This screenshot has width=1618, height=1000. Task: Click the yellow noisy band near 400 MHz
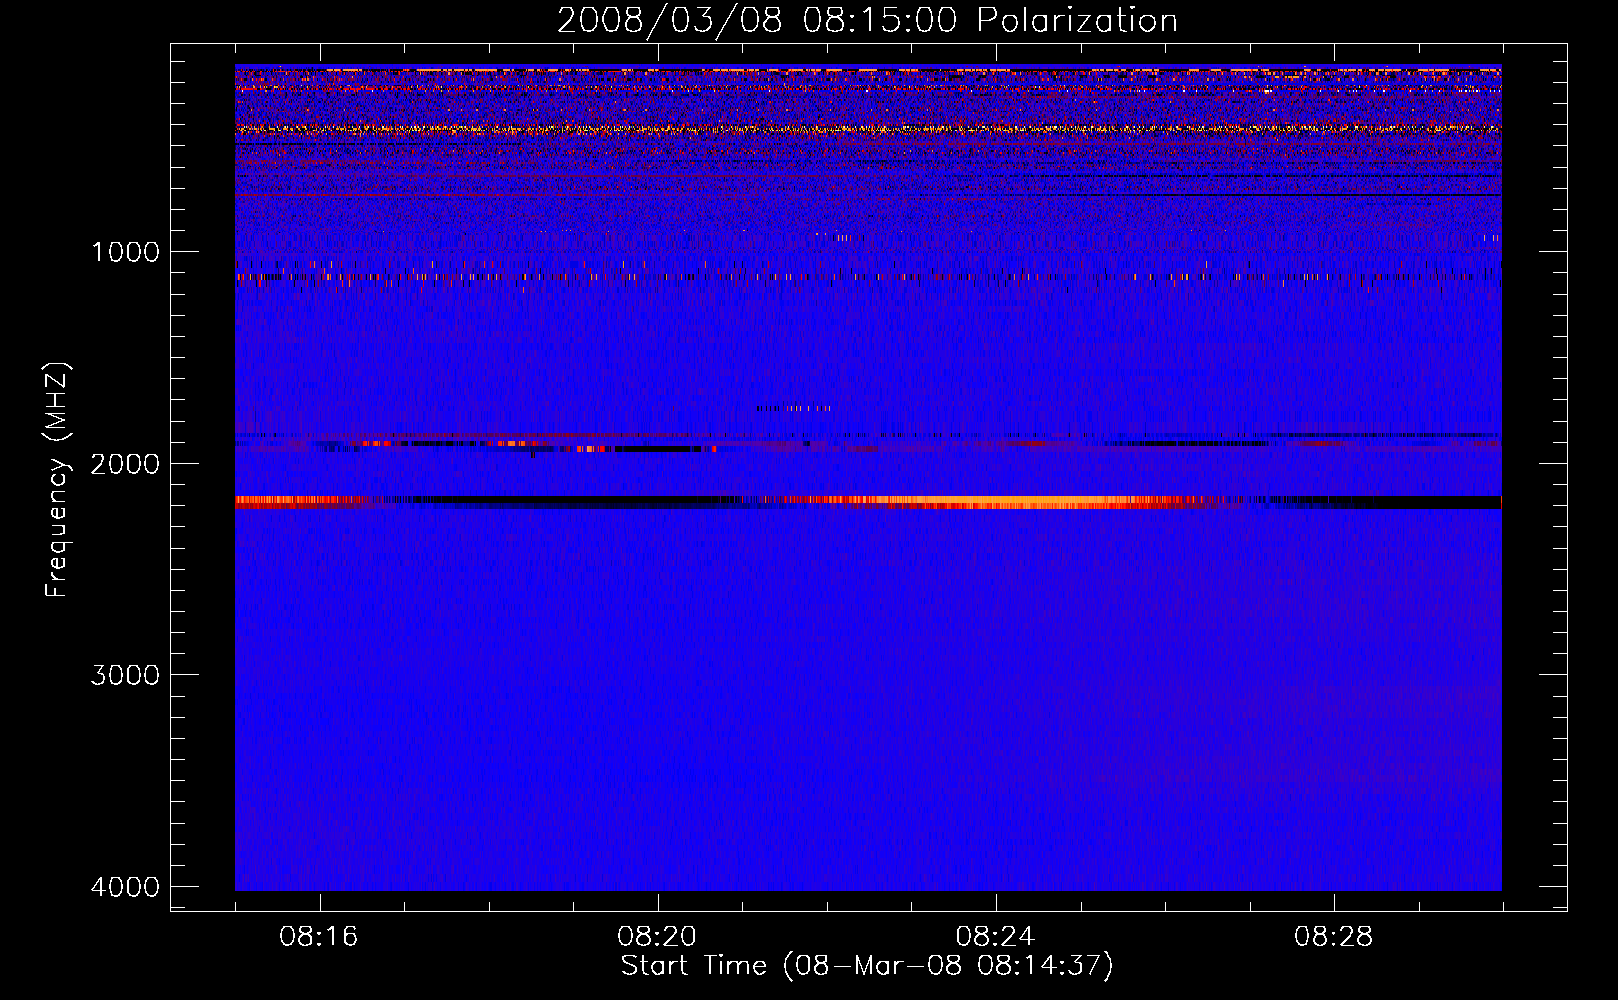[868, 129]
